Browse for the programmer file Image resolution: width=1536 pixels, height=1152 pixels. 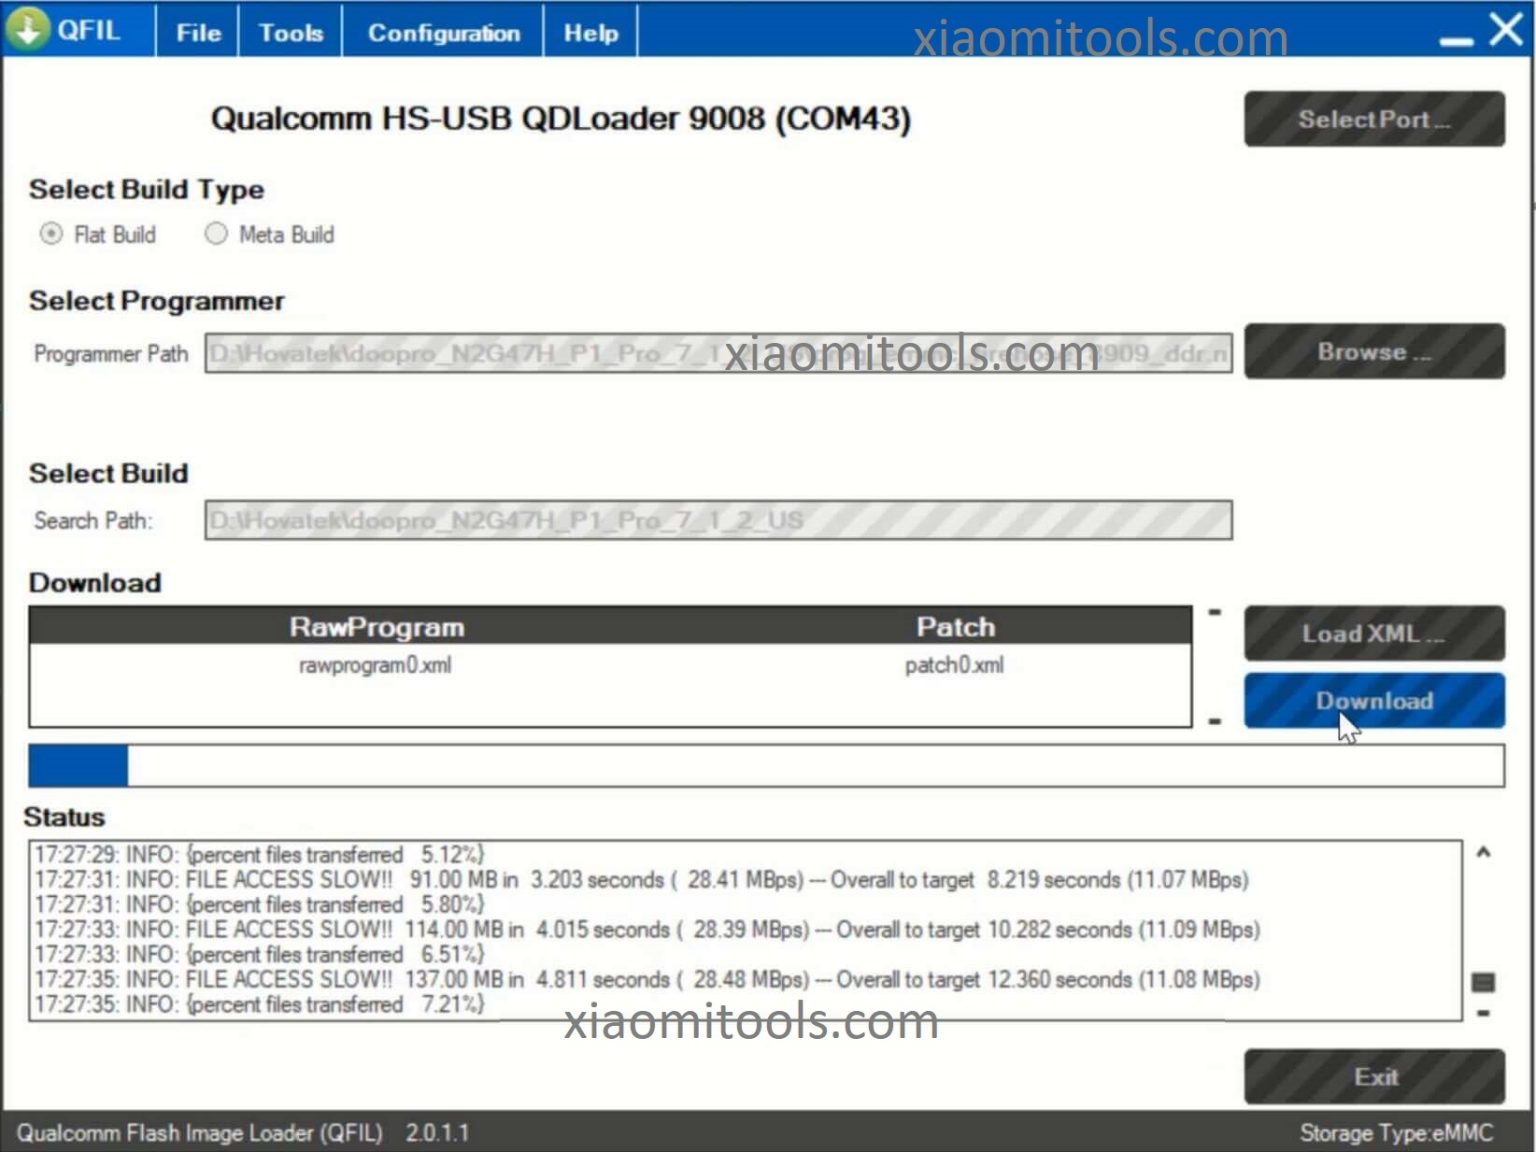coord(1373,352)
